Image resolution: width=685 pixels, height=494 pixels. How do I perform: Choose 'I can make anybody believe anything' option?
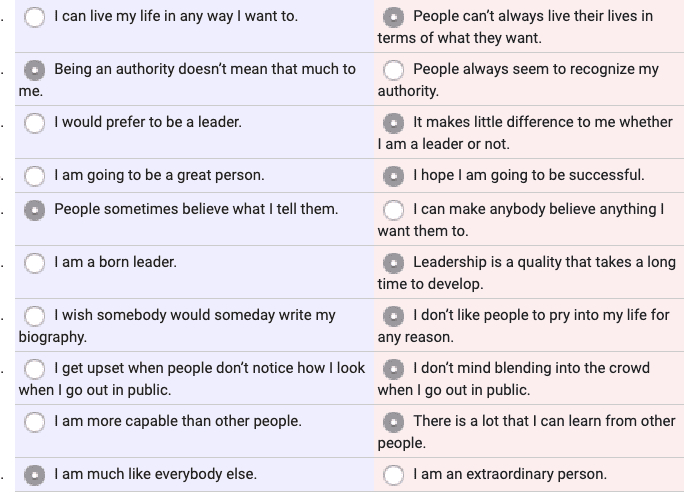[393, 210]
